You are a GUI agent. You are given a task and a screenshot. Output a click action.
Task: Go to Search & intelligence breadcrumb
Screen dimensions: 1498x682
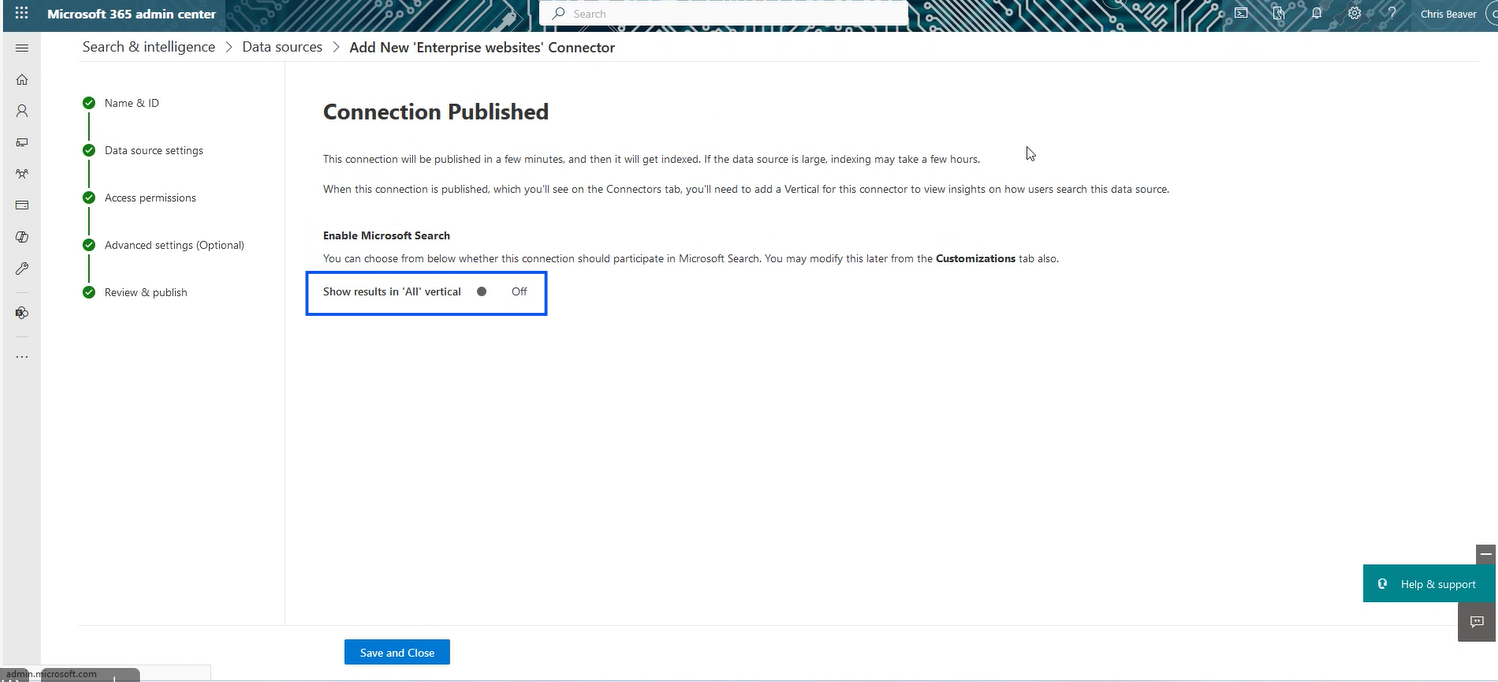(x=149, y=47)
